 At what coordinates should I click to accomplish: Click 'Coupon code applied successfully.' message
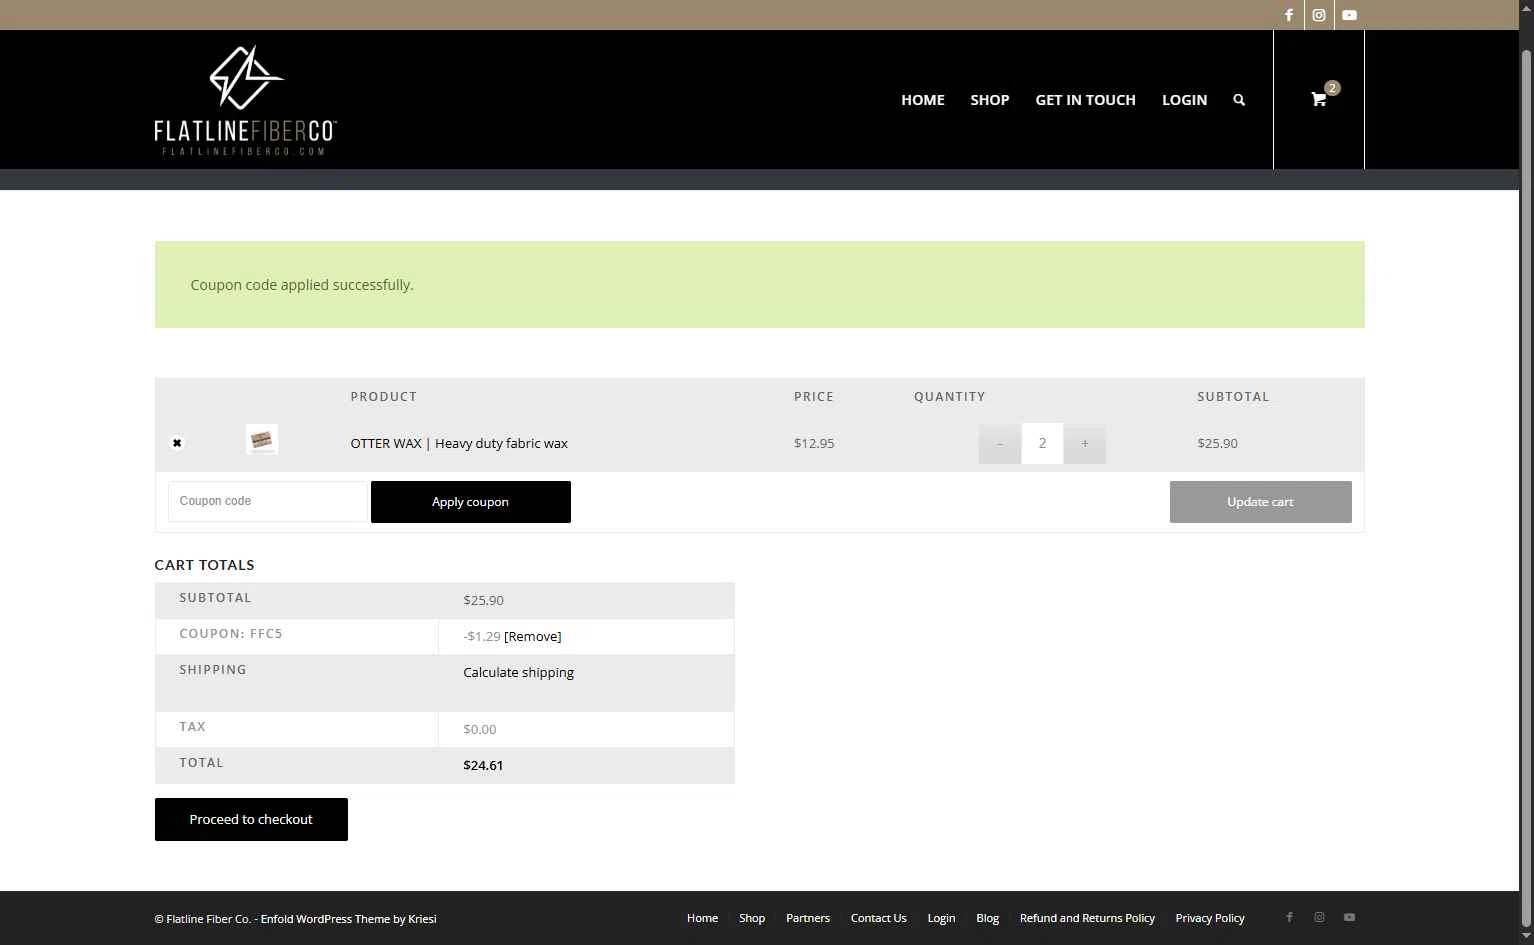(302, 285)
